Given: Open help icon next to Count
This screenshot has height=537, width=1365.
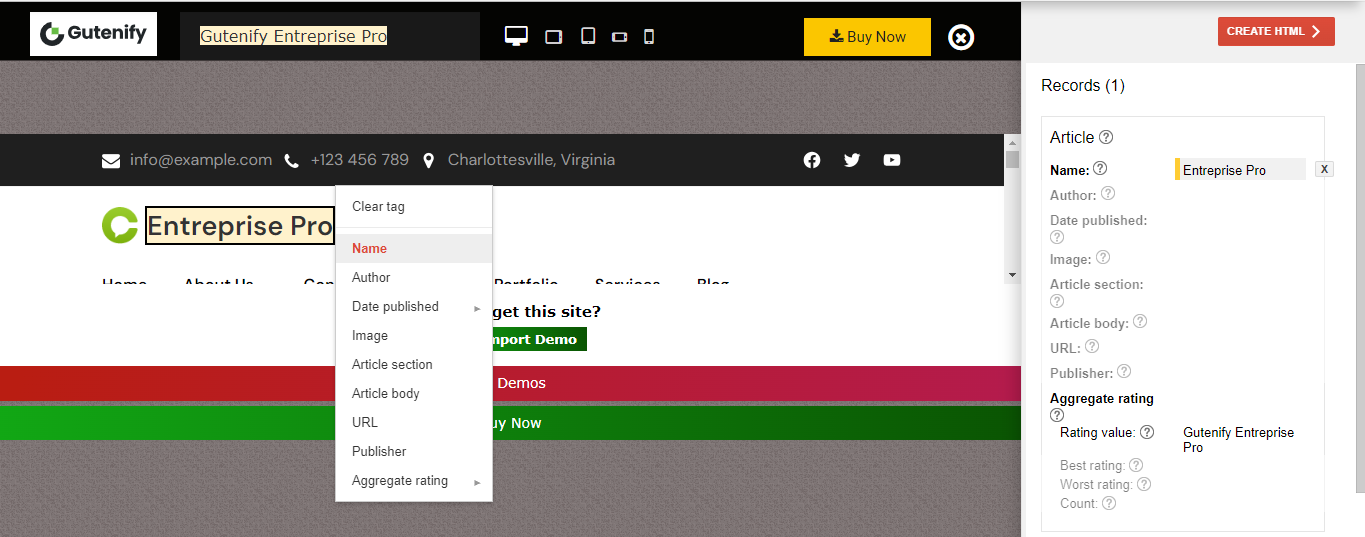Looking at the screenshot, I should [x=1109, y=503].
